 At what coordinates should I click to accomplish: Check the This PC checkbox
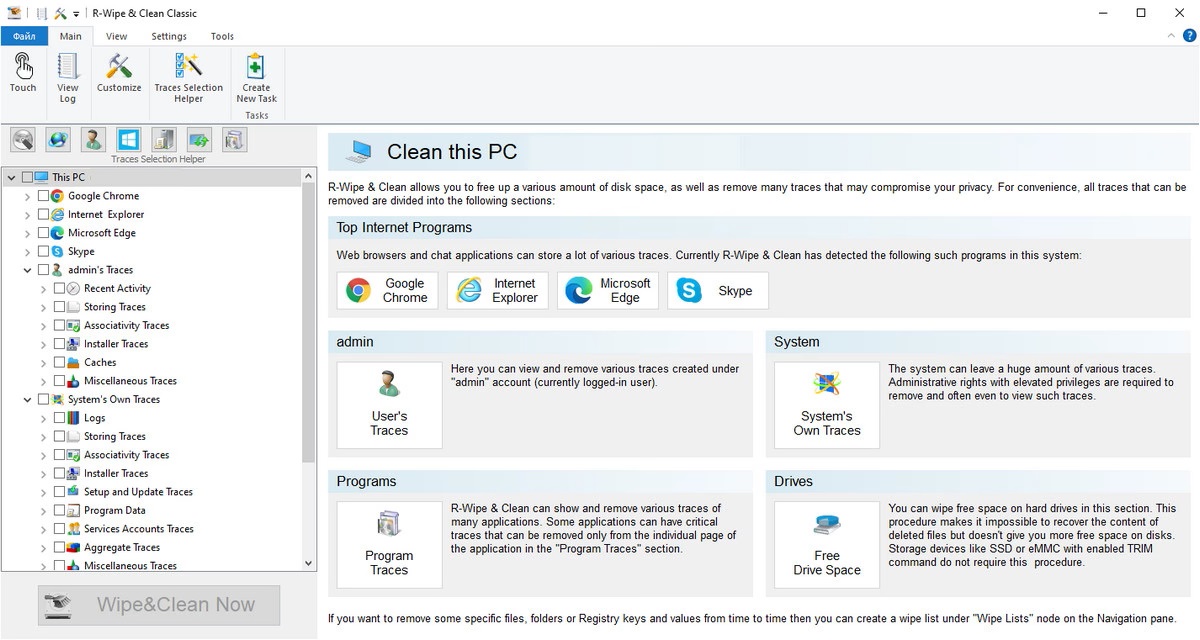tap(27, 177)
